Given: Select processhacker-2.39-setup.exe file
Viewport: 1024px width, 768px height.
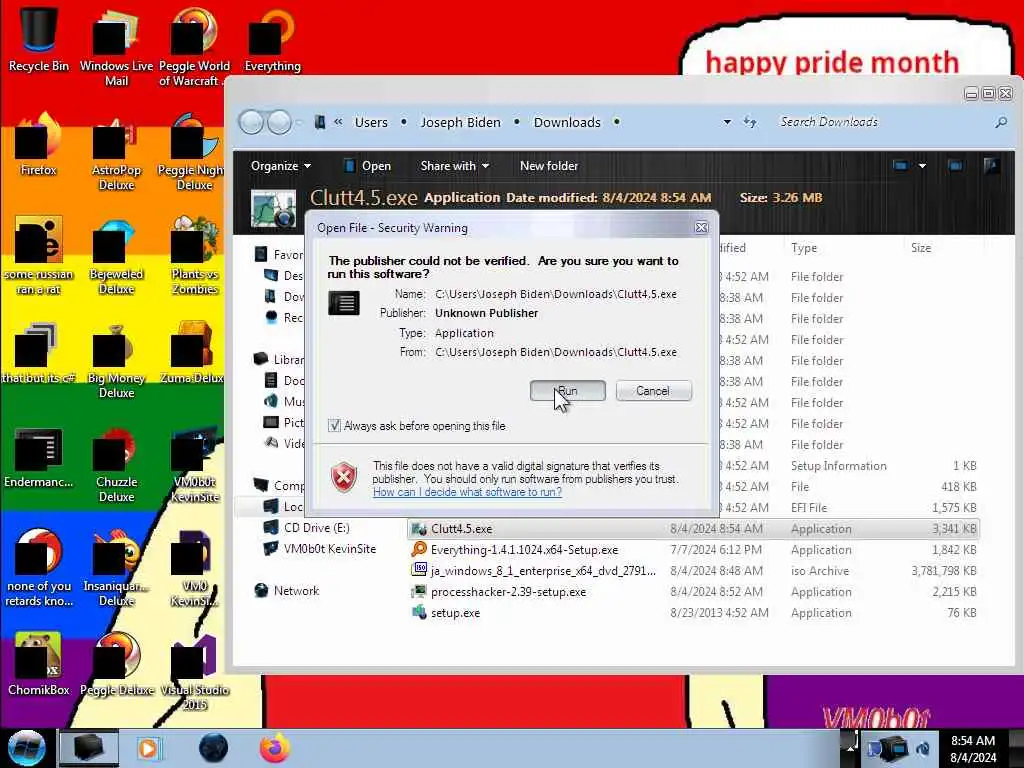Looking at the screenshot, I should pos(694,591).
